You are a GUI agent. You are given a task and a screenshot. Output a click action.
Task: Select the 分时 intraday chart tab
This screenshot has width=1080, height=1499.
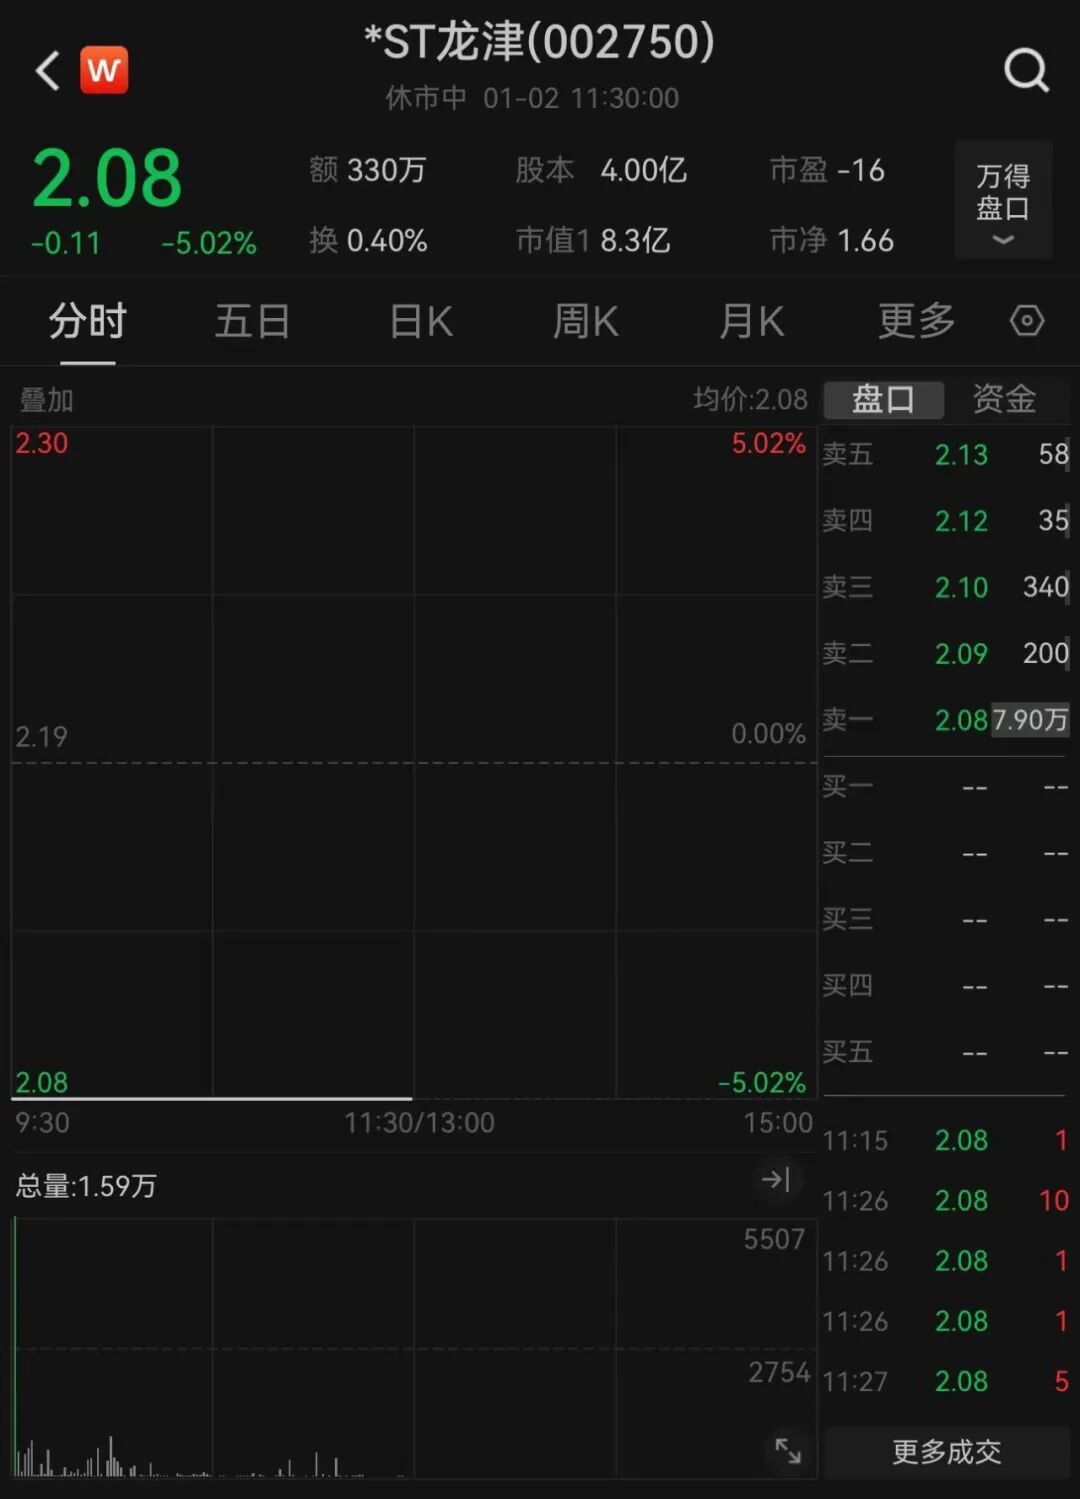pos(87,320)
